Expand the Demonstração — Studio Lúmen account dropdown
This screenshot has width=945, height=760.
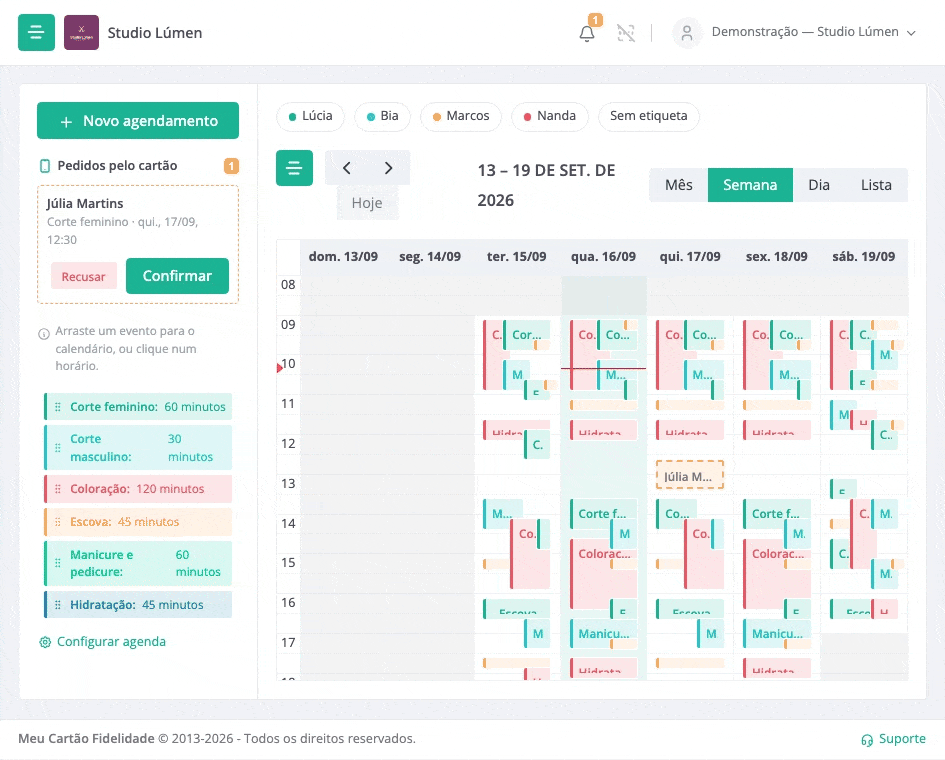coord(814,32)
